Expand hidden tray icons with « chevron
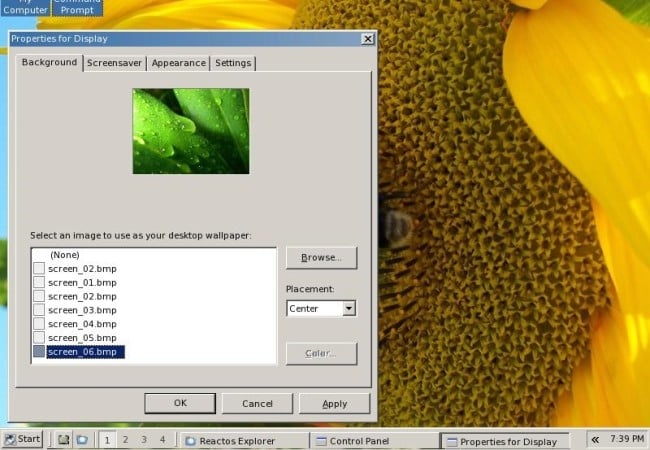The height and width of the screenshot is (450, 650). point(595,439)
